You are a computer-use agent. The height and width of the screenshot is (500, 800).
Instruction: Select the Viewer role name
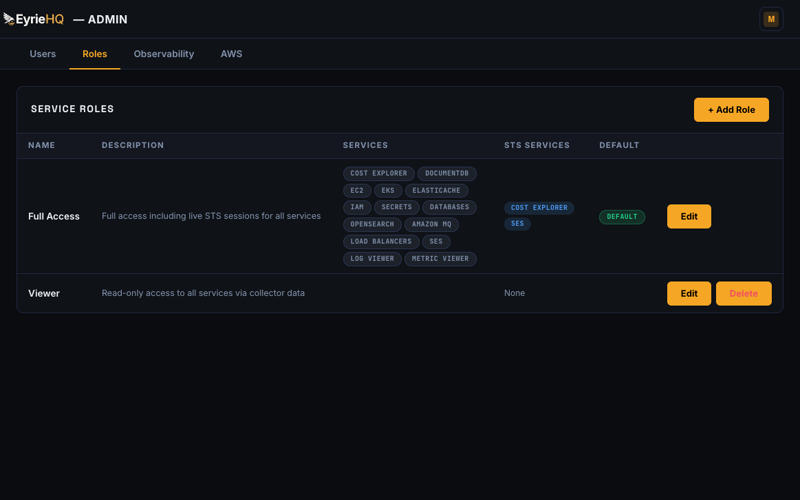pos(44,293)
